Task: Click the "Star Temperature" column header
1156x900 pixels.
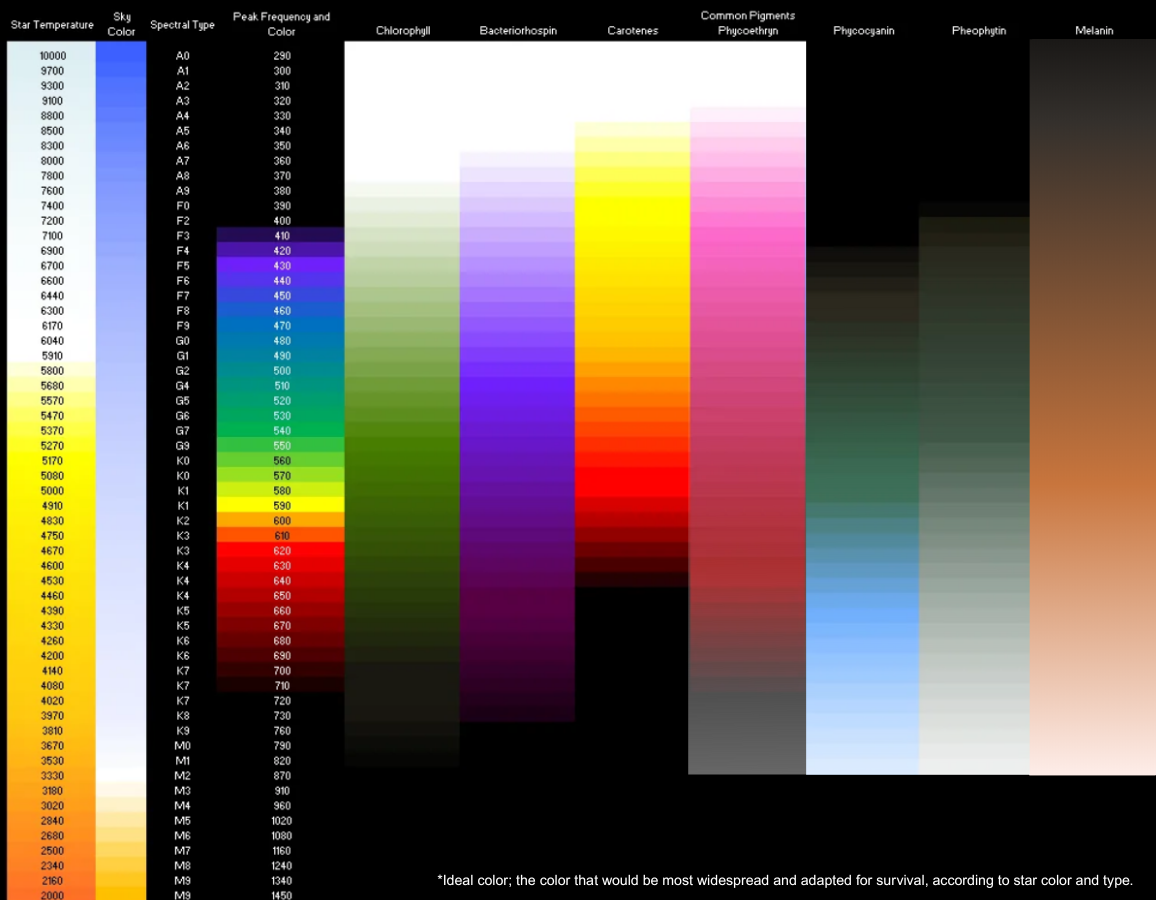Action: [52, 25]
